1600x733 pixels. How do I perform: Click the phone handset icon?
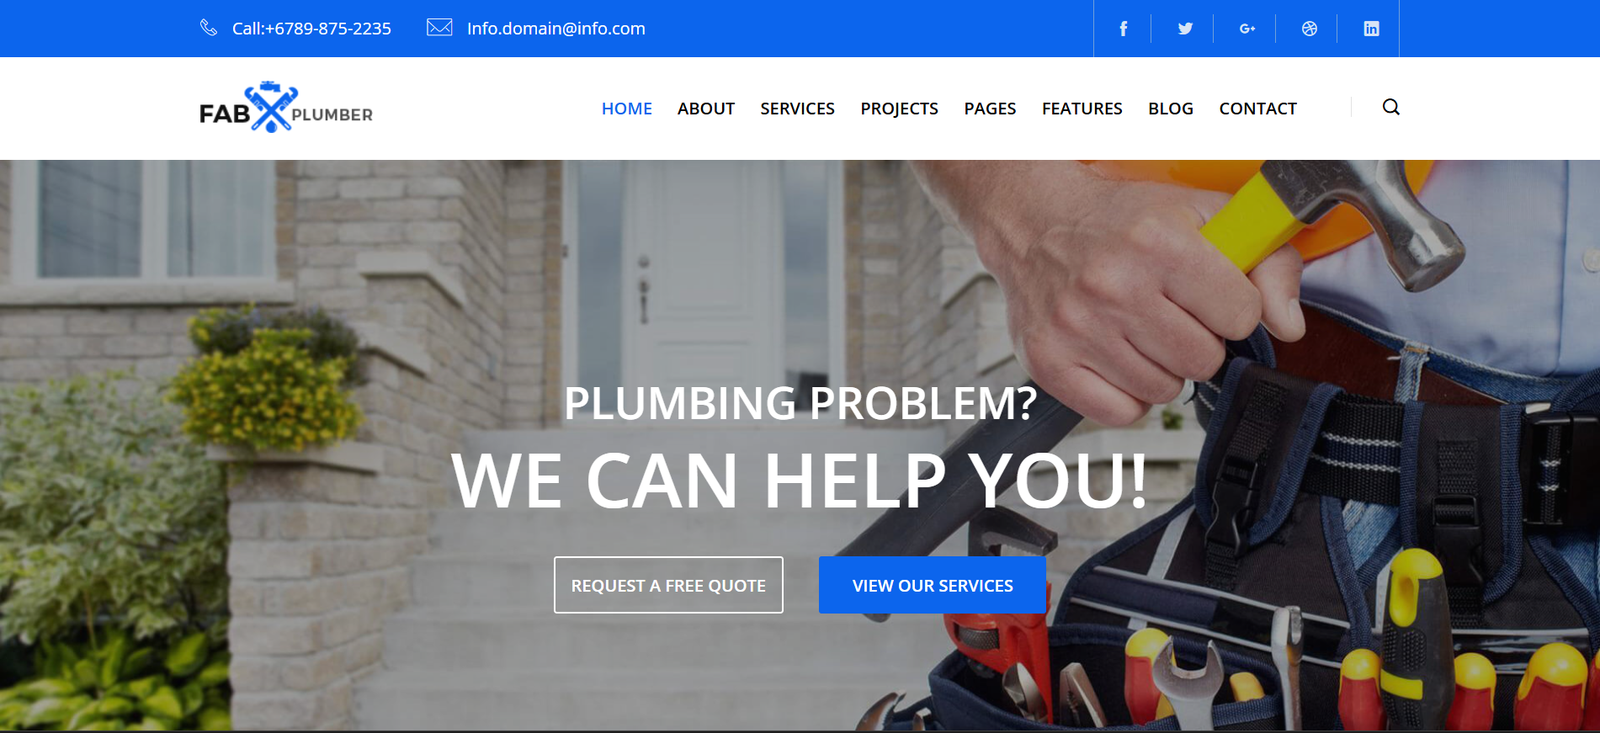coord(208,28)
